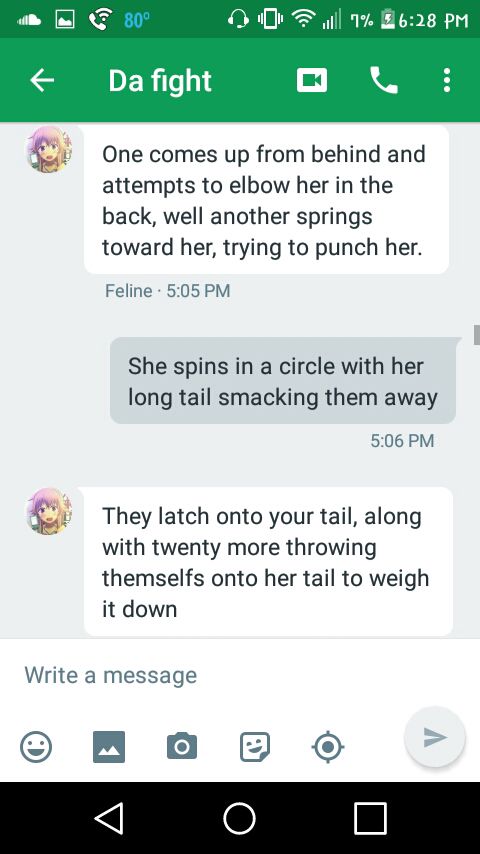This screenshot has height=854, width=480.
Task: Tap the Android recent apps square
Action: tap(370, 818)
